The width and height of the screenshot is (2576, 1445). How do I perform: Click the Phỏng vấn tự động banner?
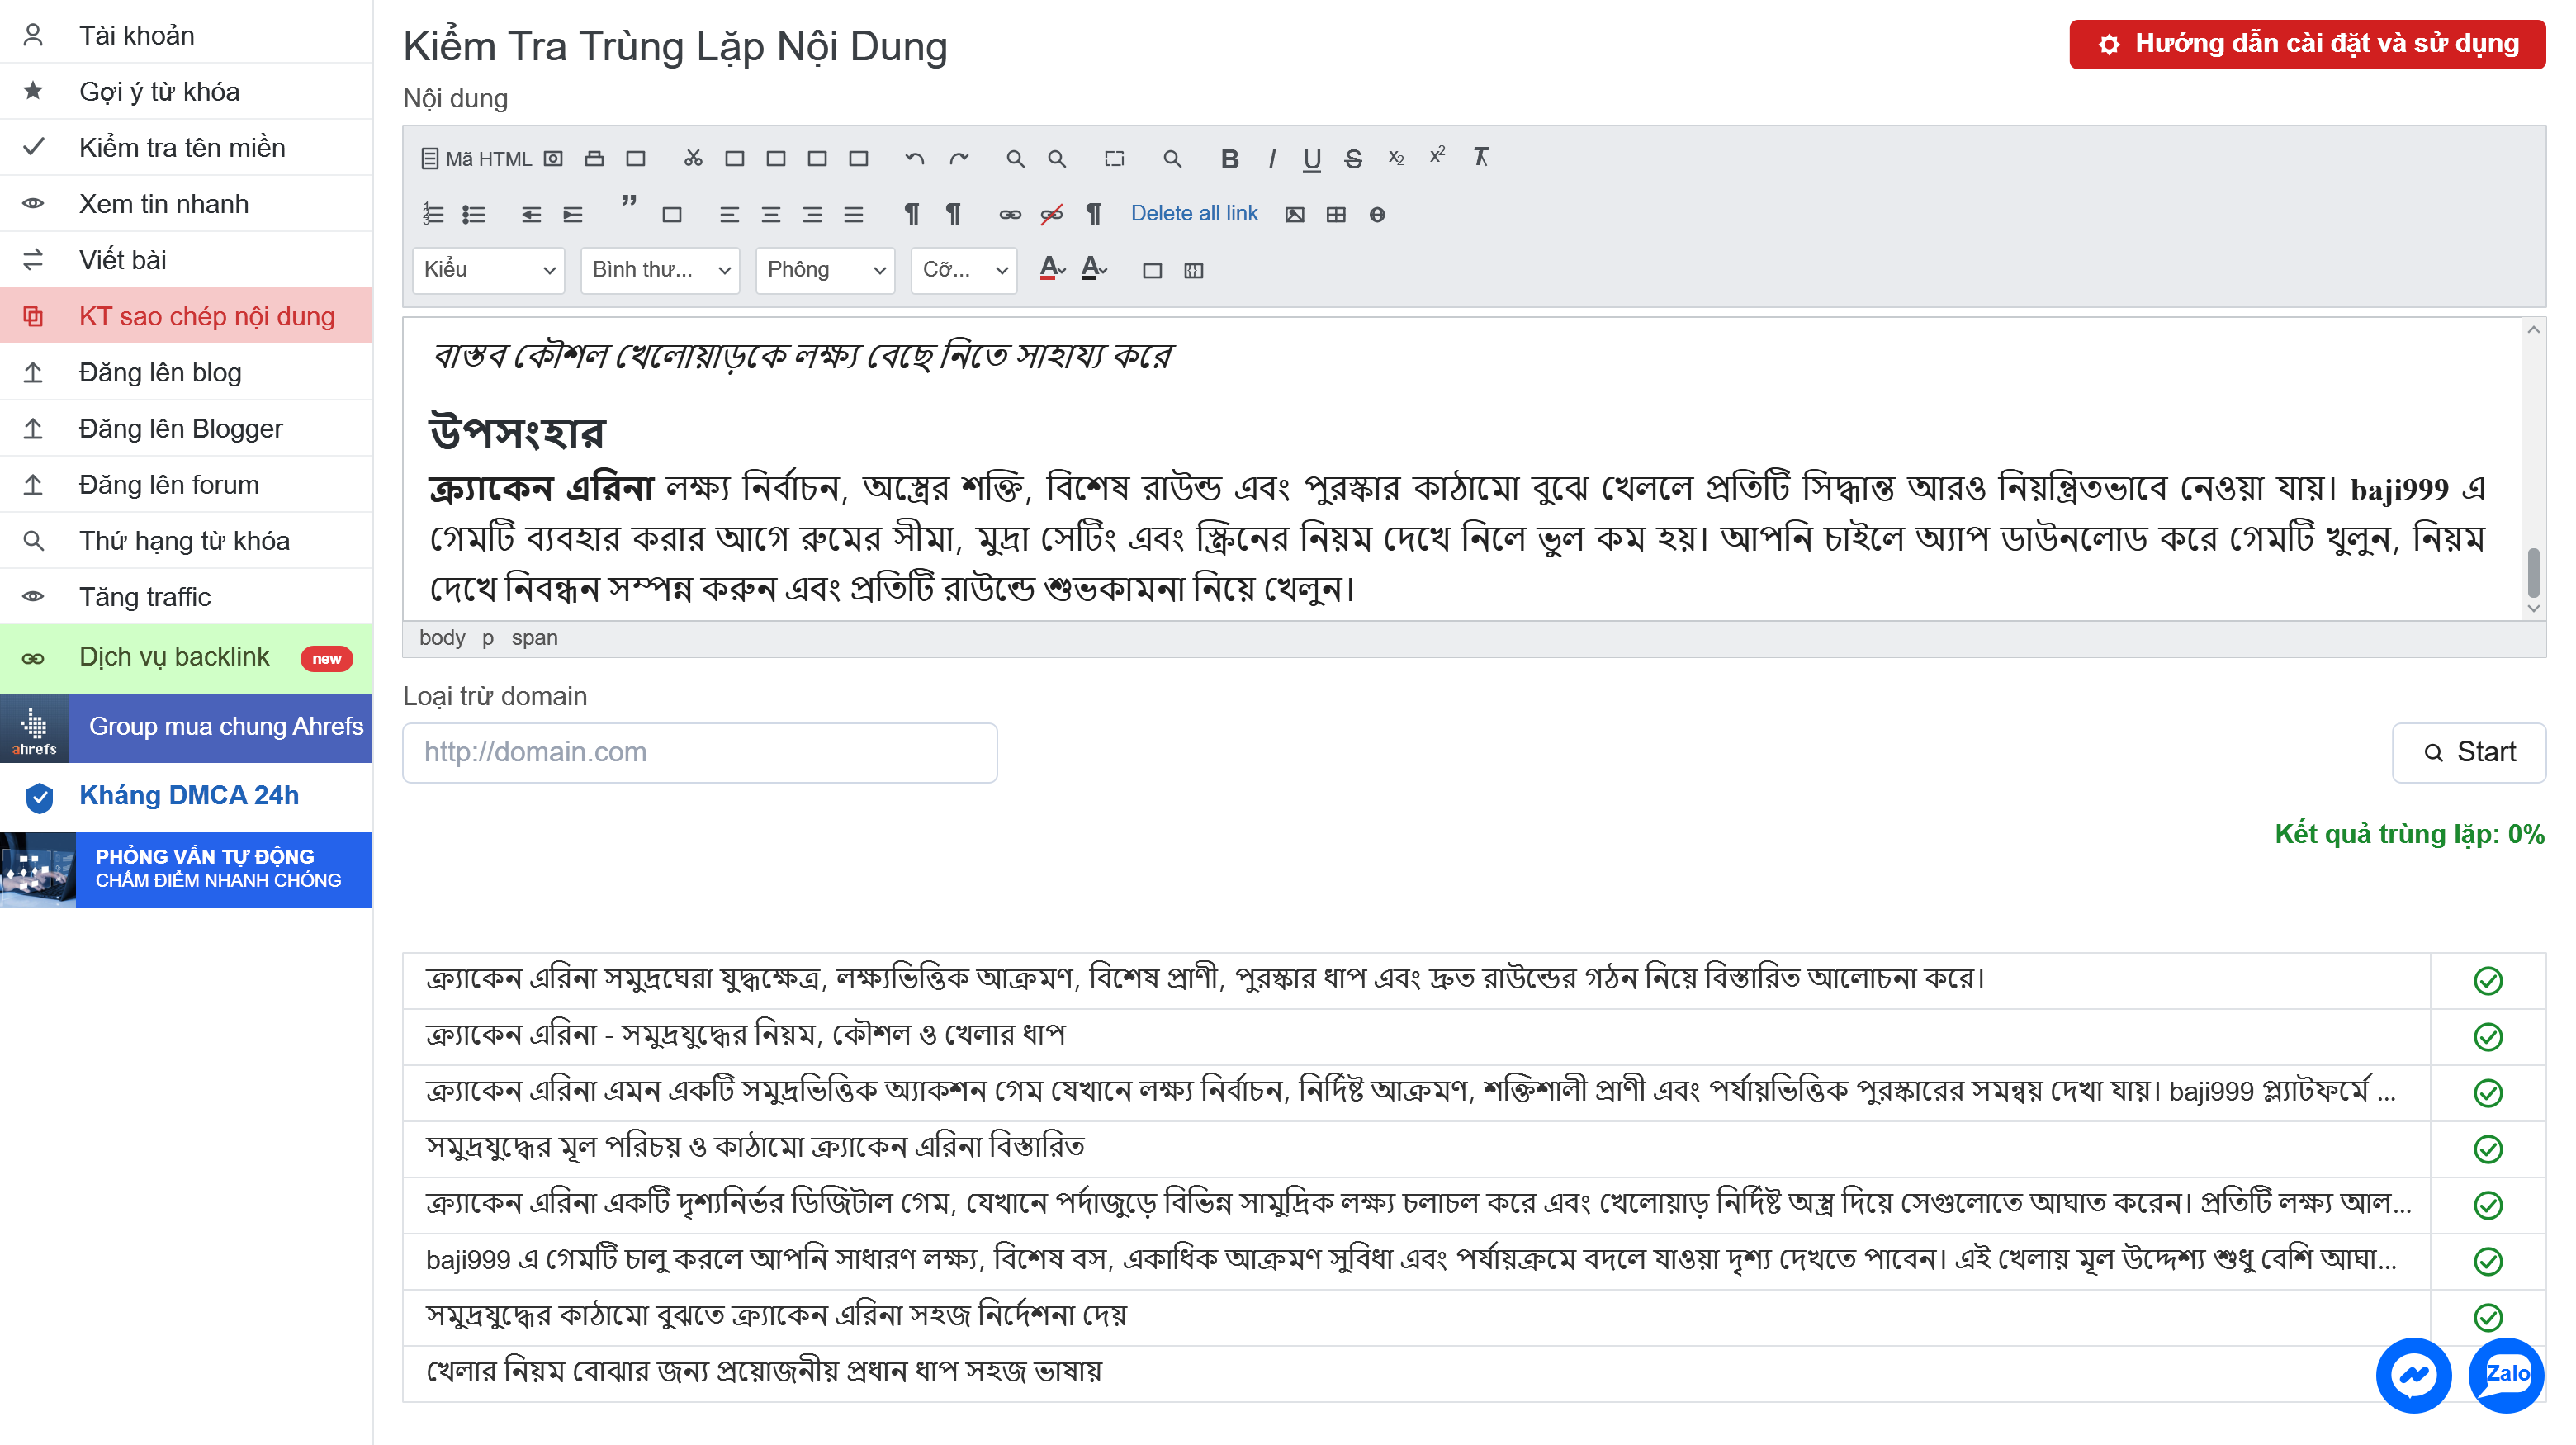(186, 869)
